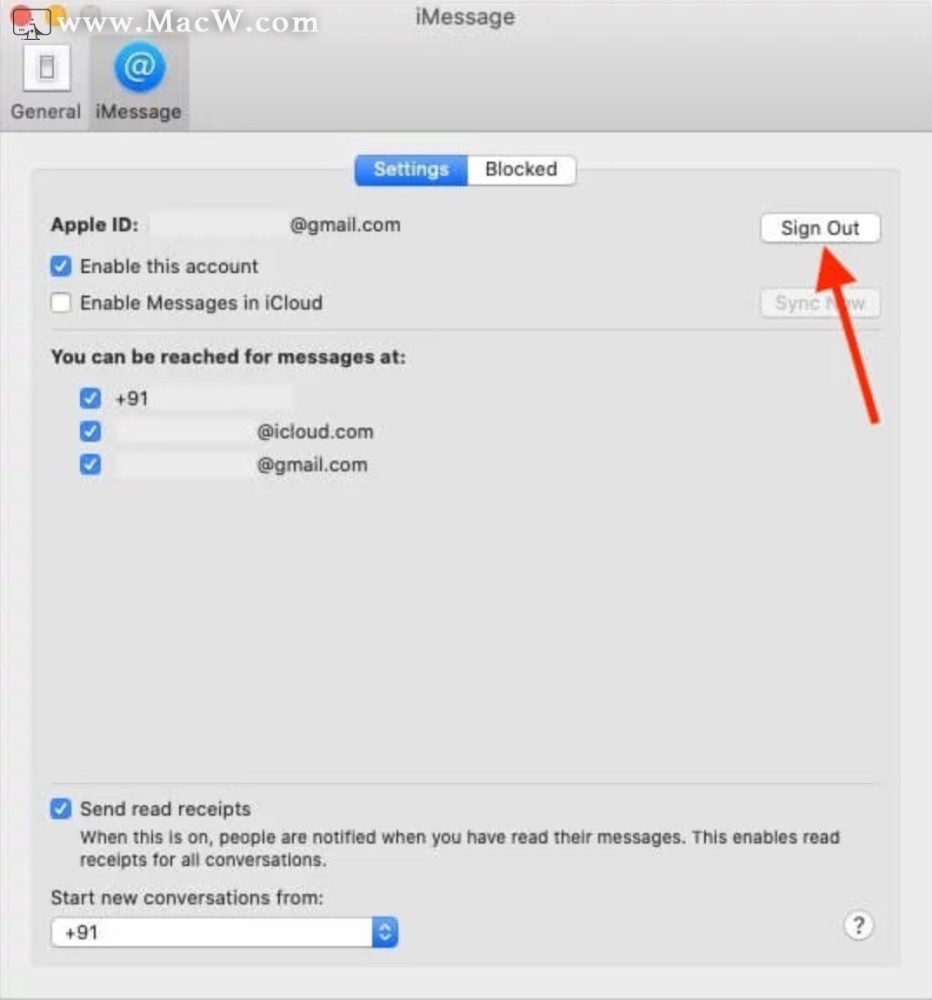This screenshot has height=1000, width=932.
Task: Click the Sync Now button
Action: coord(820,303)
